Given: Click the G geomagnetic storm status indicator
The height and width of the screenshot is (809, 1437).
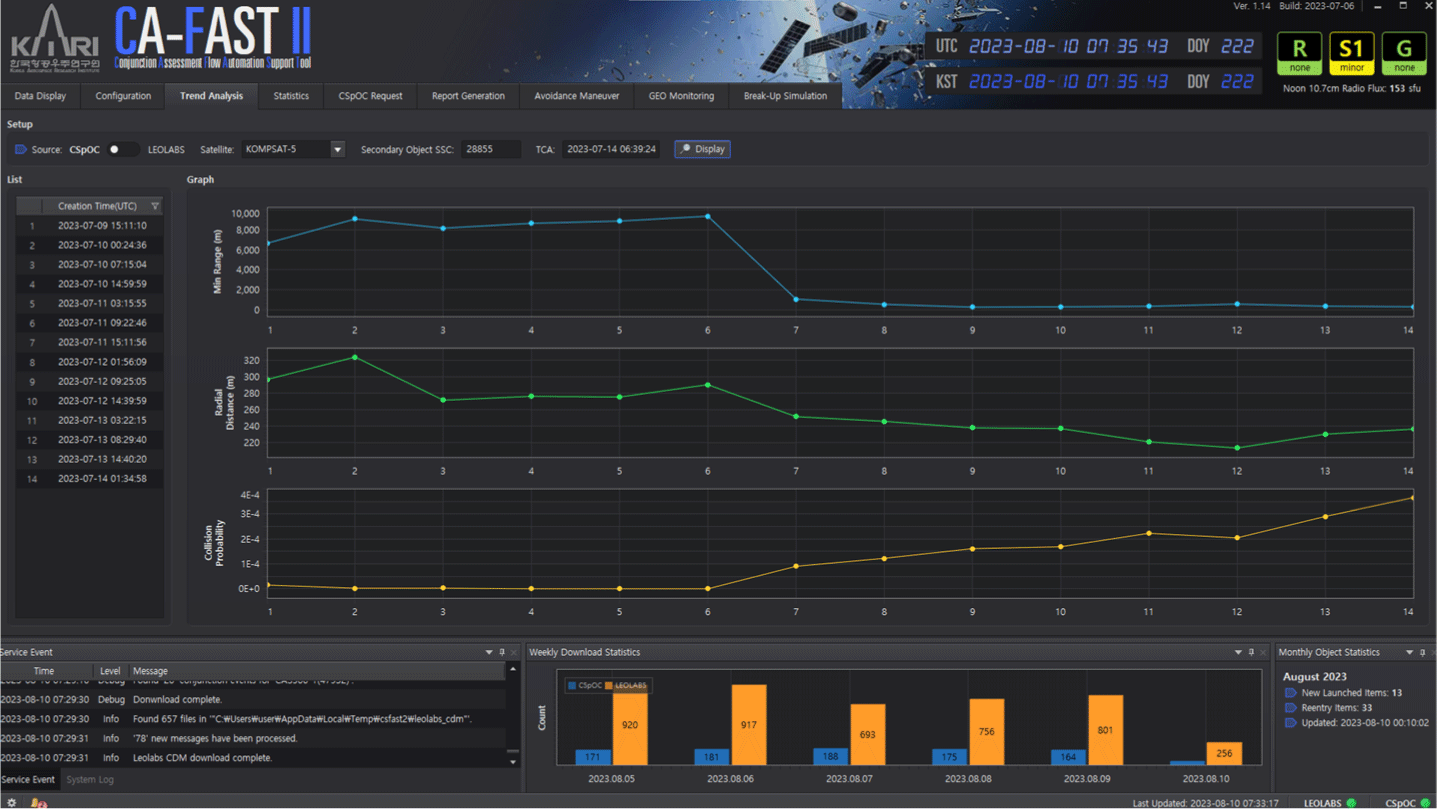Looking at the screenshot, I should 1404,53.
